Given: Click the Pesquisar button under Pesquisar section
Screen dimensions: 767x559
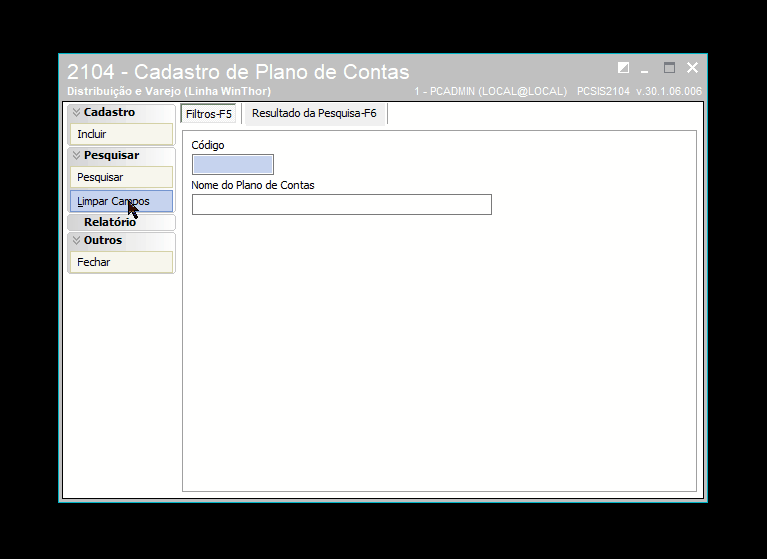Looking at the screenshot, I should coord(121,177).
